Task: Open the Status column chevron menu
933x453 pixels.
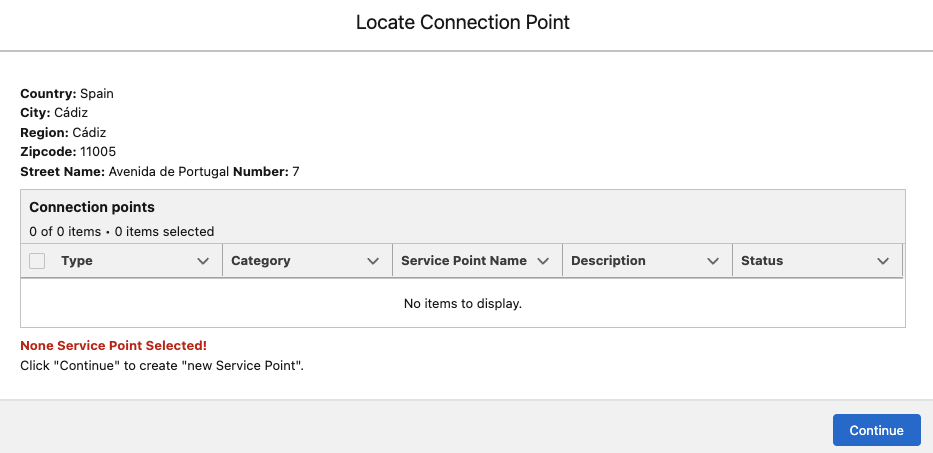Action: click(883, 261)
